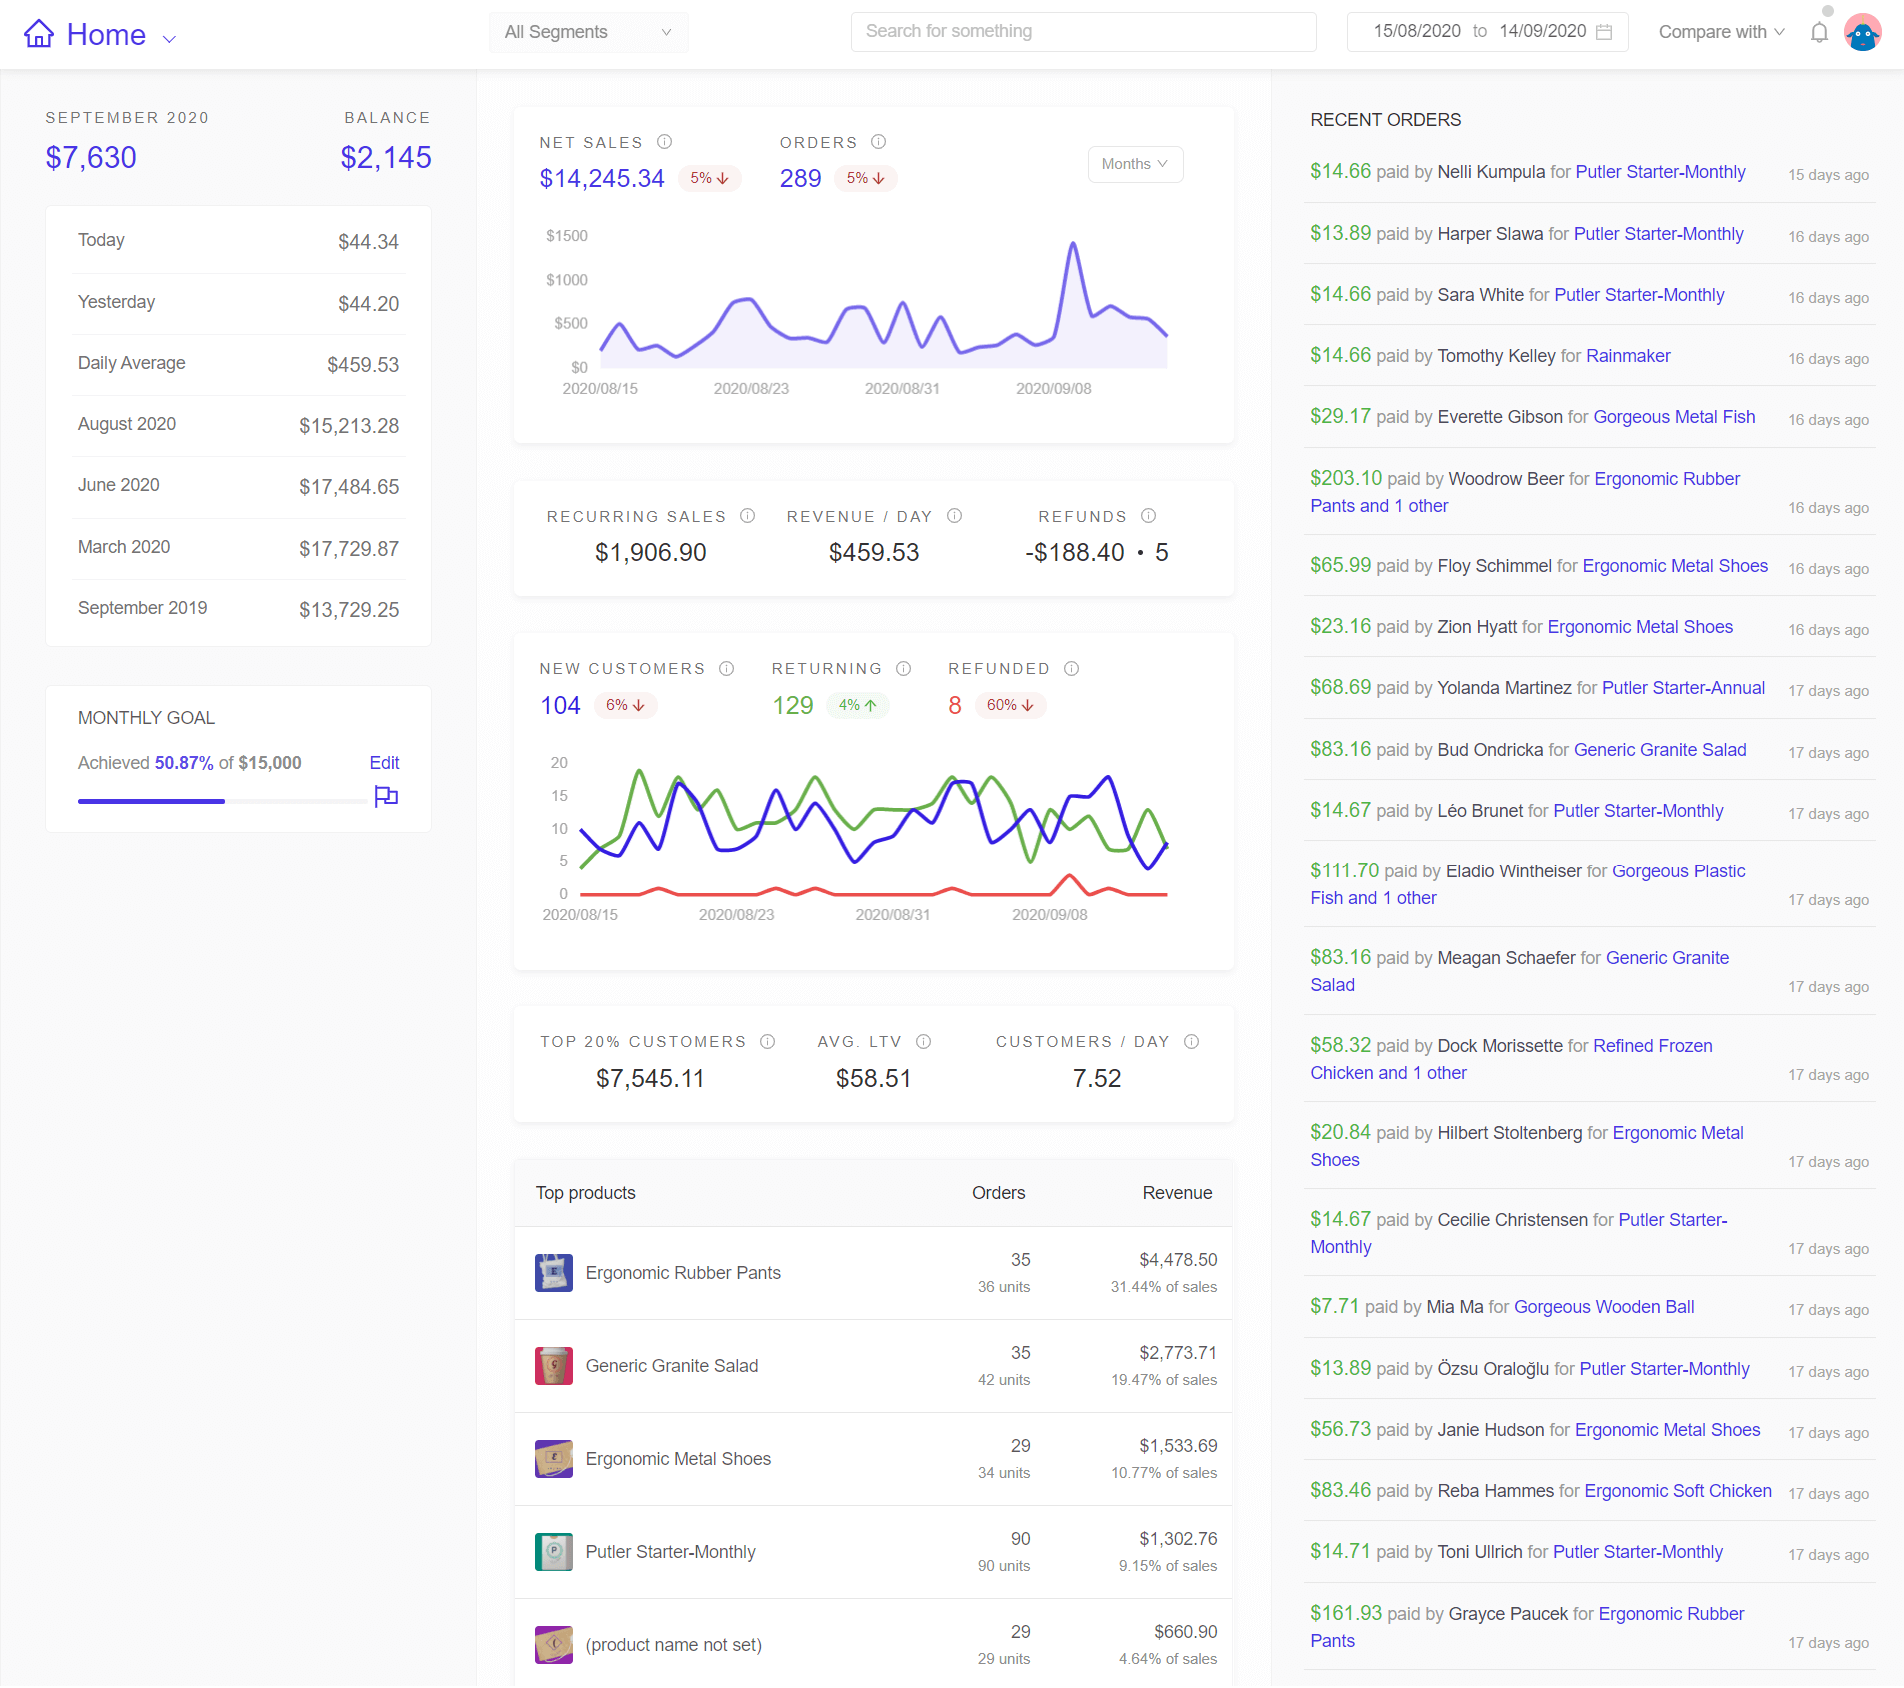Click the monthly goal flag icon

click(386, 796)
